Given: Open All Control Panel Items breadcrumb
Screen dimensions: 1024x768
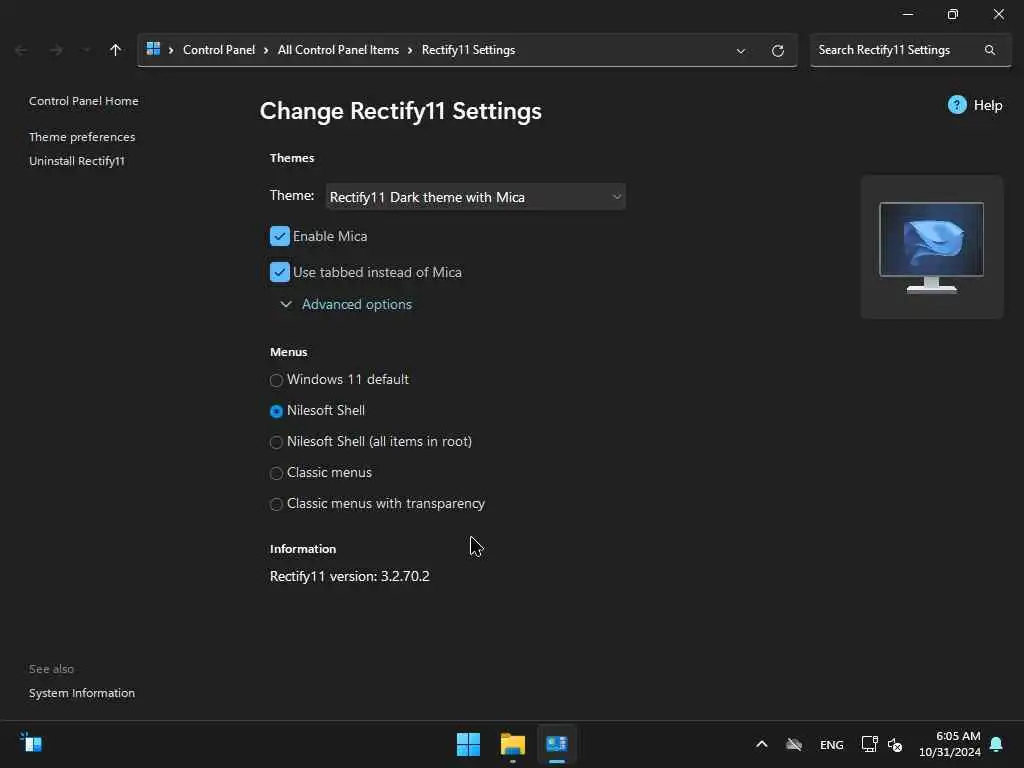Looking at the screenshot, I should (x=338, y=50).
